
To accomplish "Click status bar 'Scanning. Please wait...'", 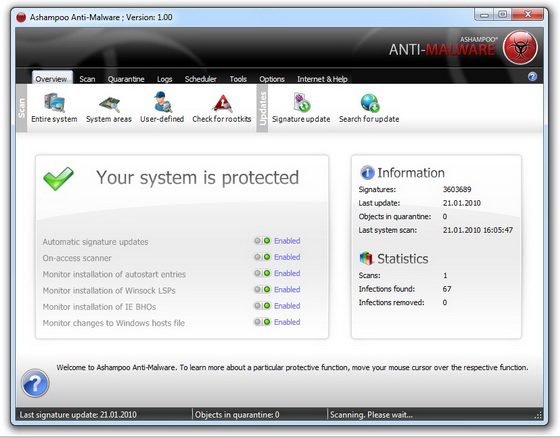I will (371, 415).
